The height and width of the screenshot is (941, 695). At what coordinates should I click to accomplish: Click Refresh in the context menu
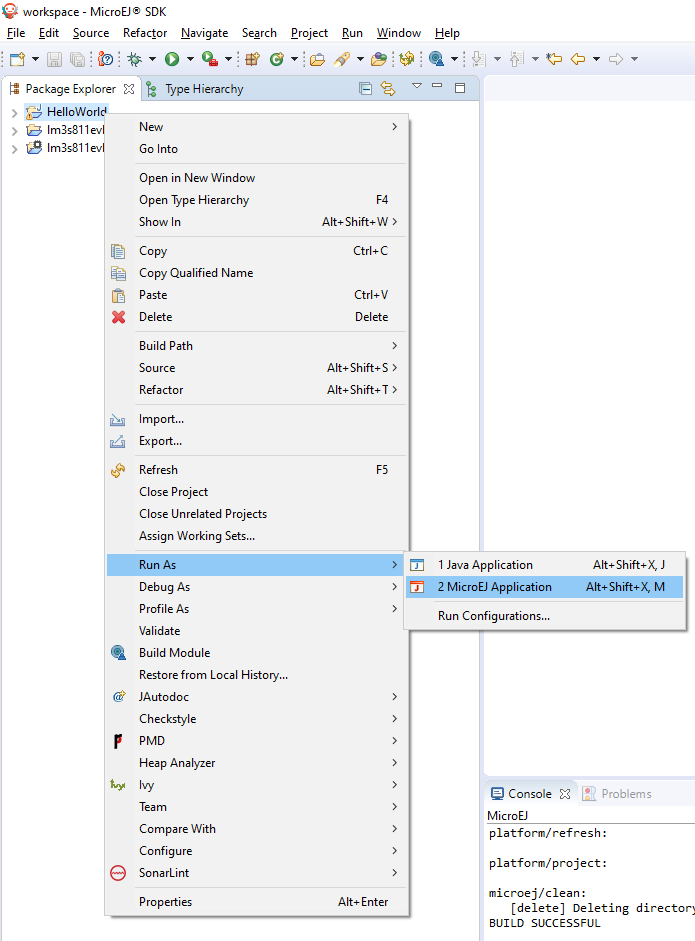[x=256, y=470]
